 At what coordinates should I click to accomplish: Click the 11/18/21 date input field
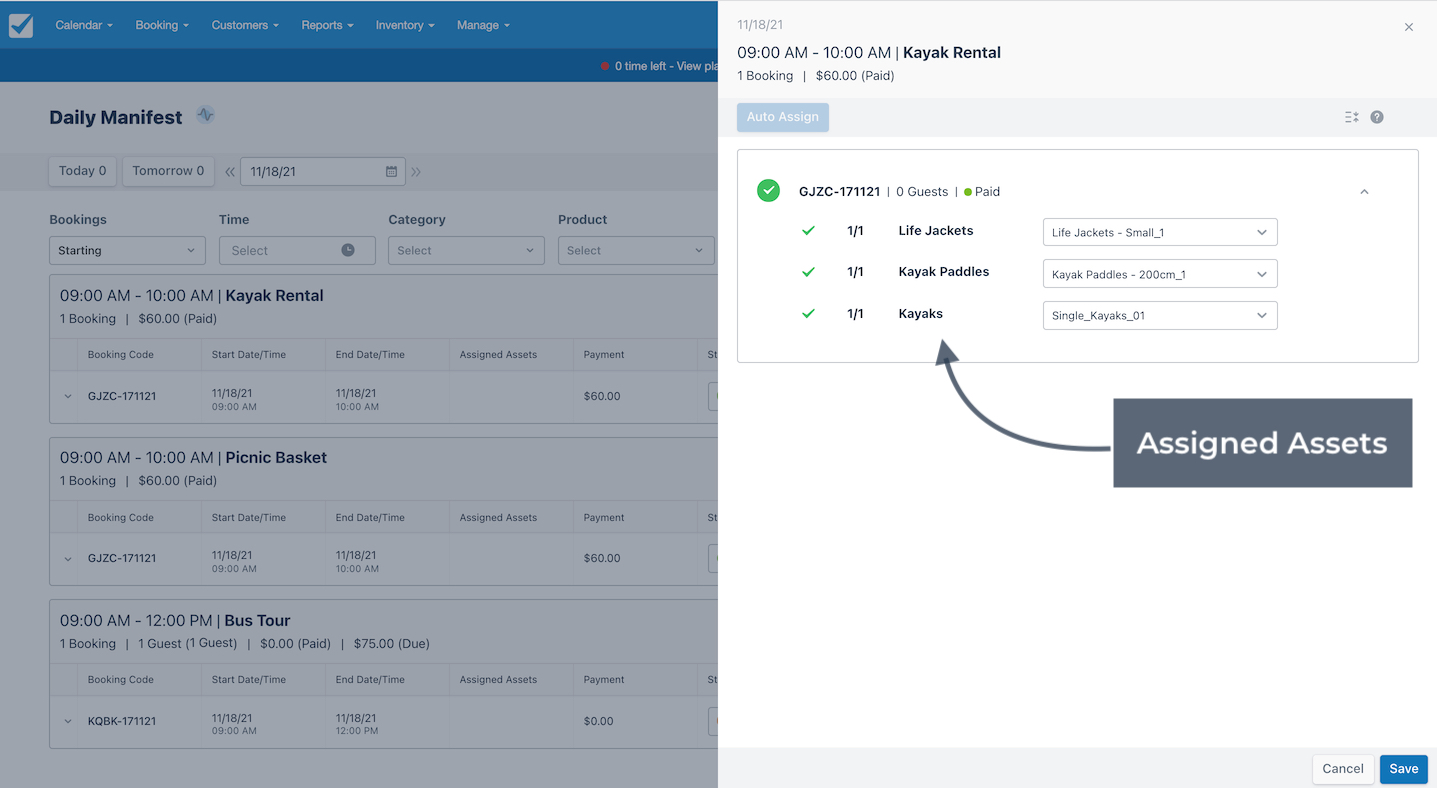point(323,172)
